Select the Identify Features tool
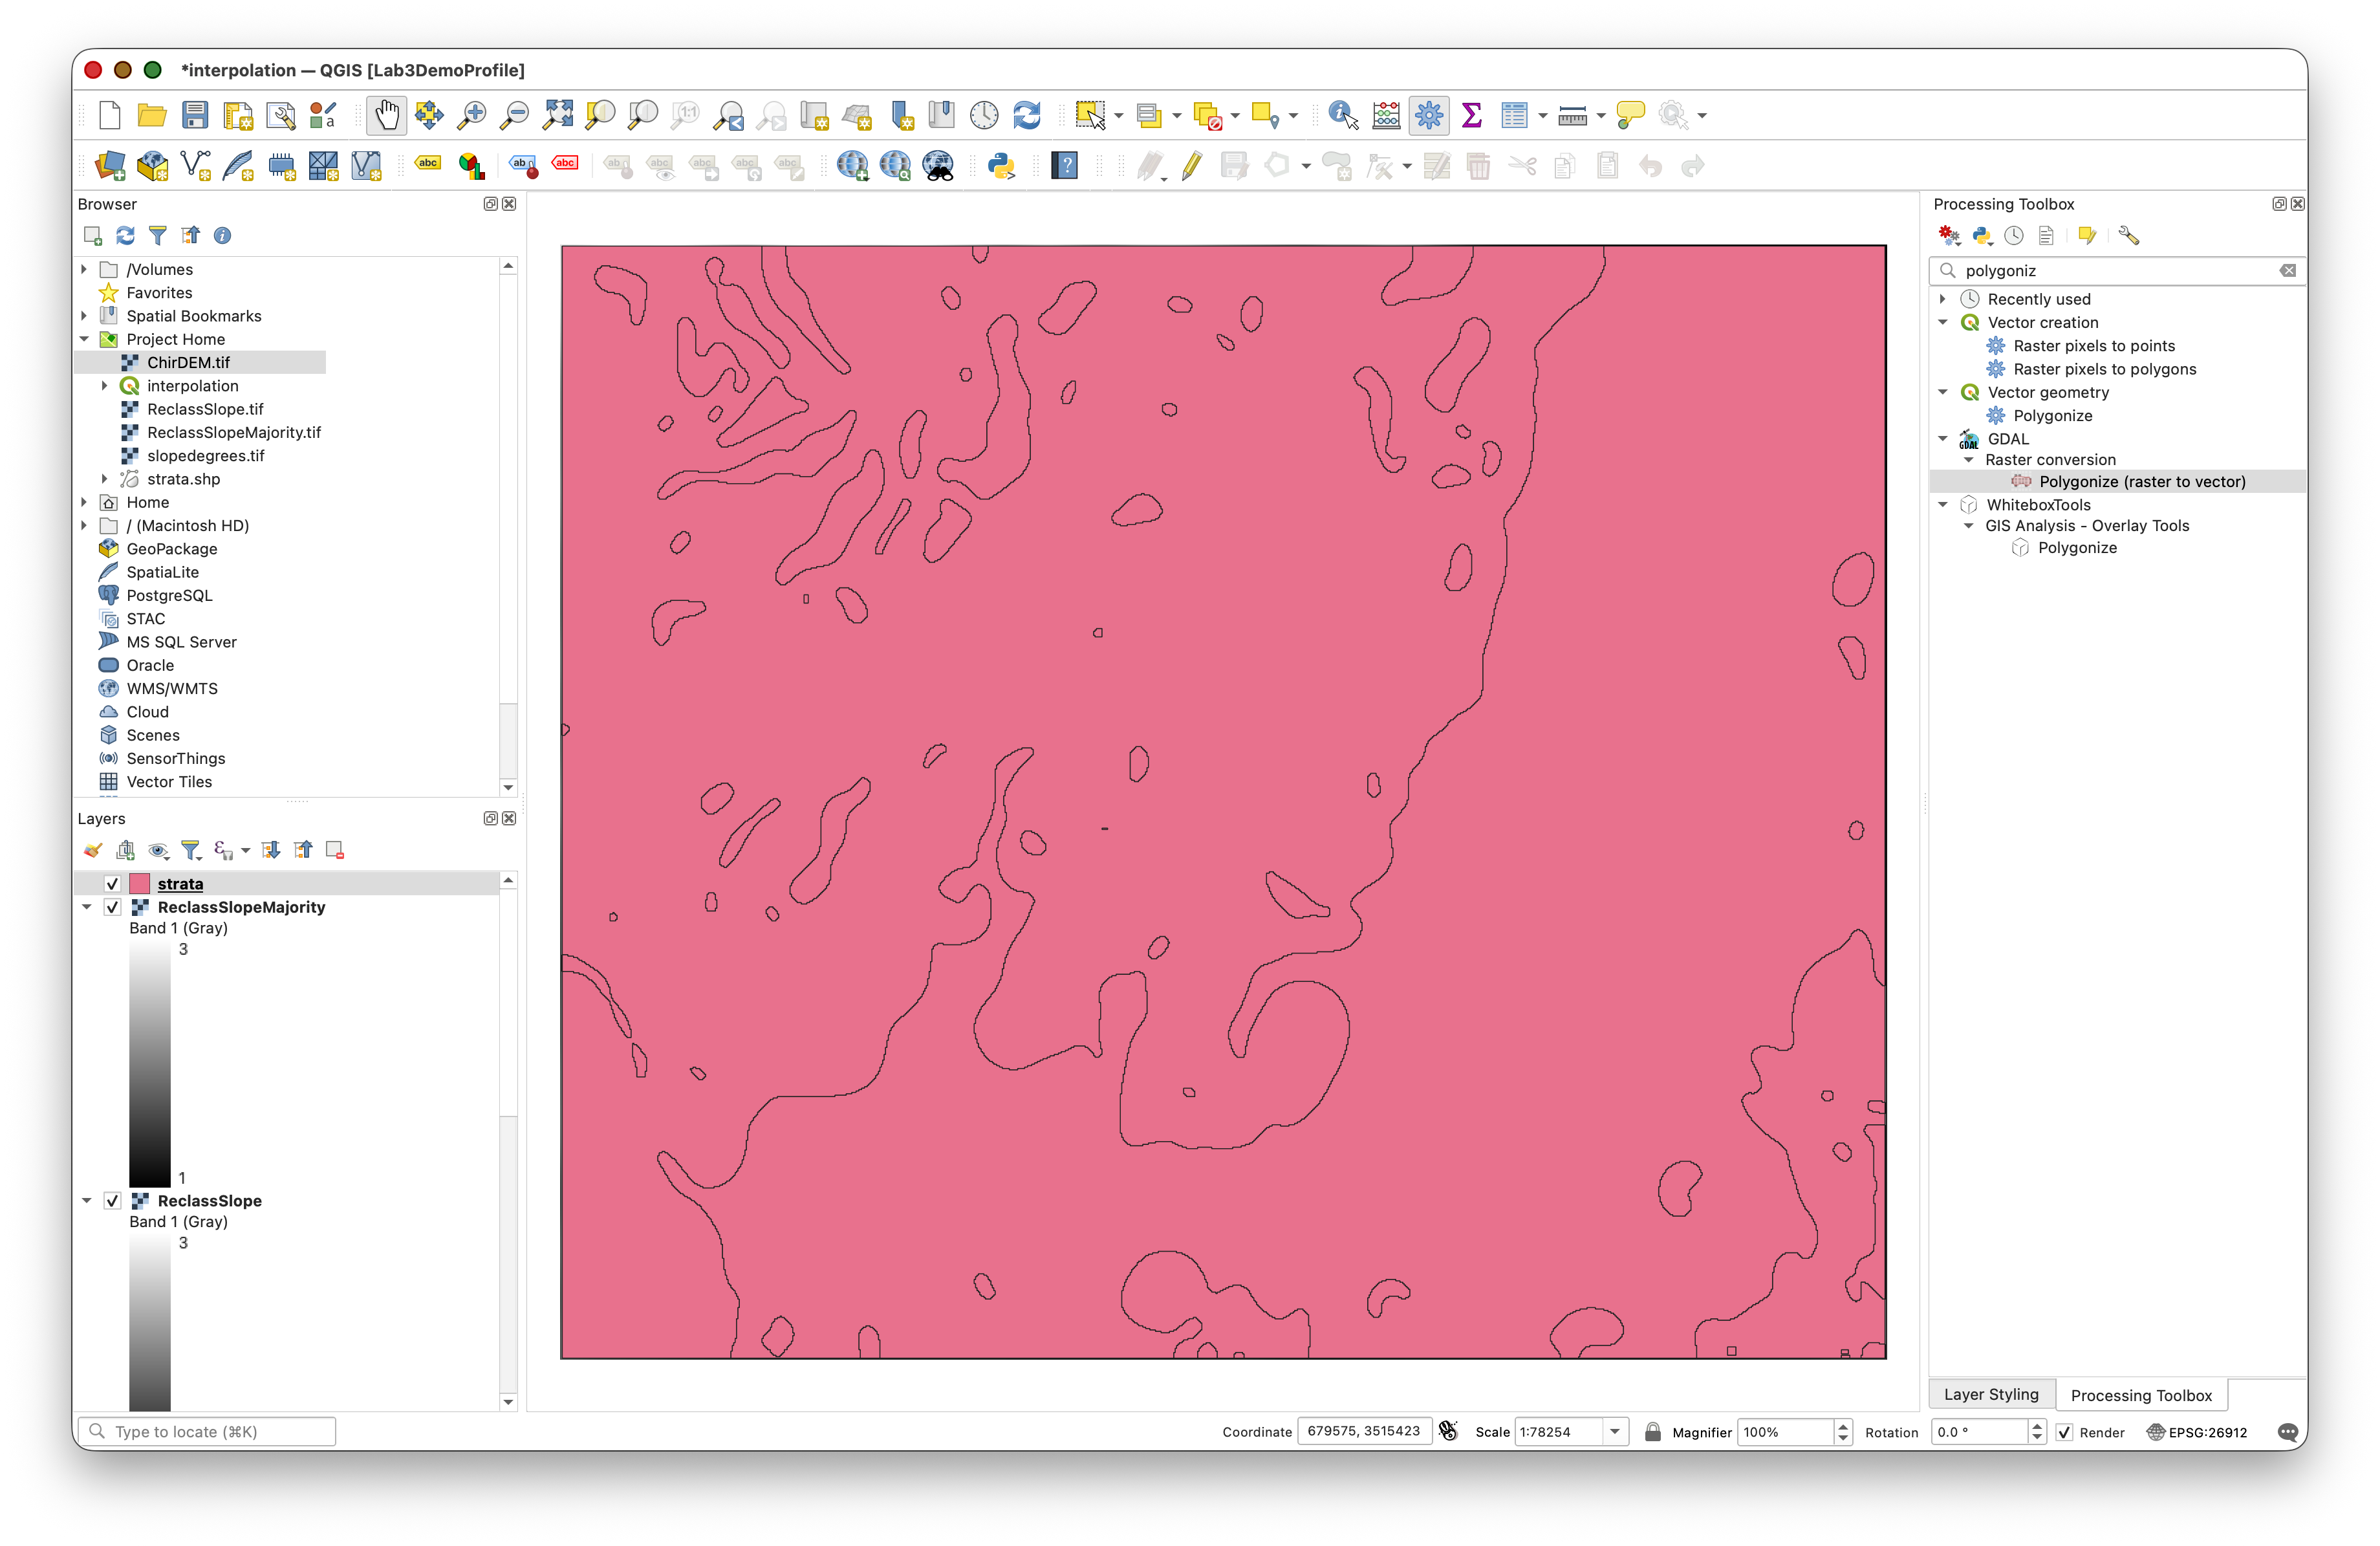 (x=1342, y=116)
